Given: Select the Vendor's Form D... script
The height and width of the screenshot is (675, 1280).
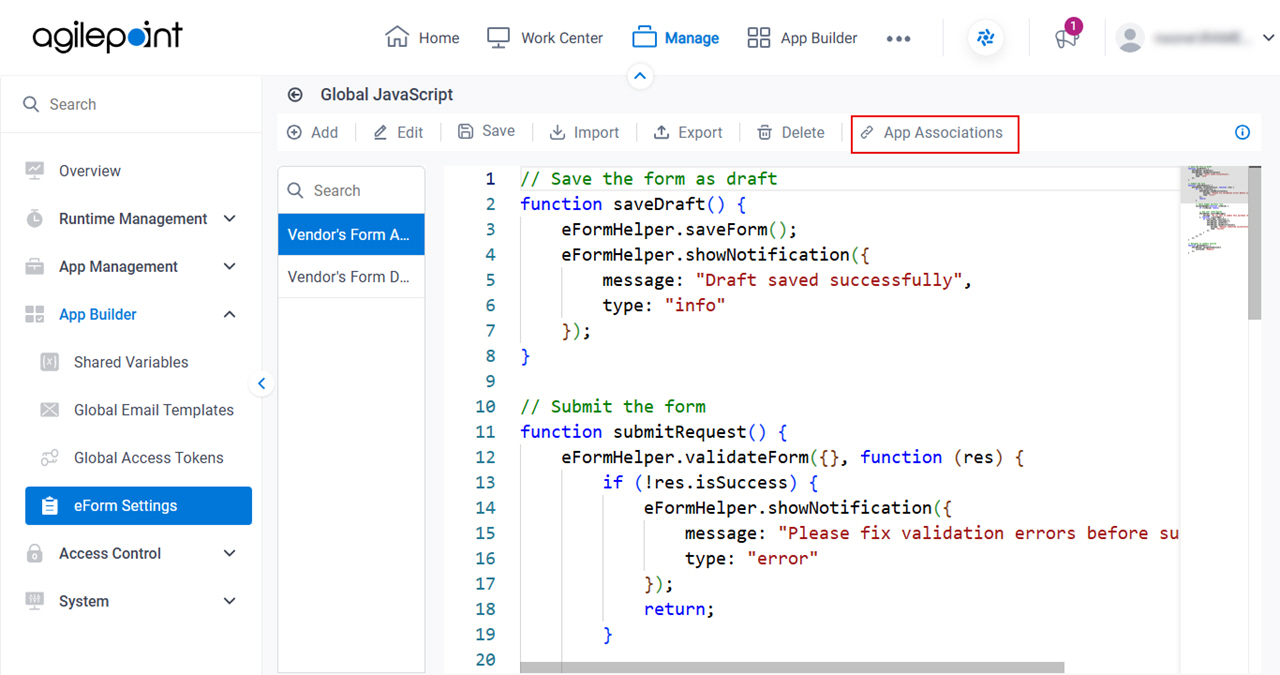Looking at the screenshot, I should pos(351,277).
